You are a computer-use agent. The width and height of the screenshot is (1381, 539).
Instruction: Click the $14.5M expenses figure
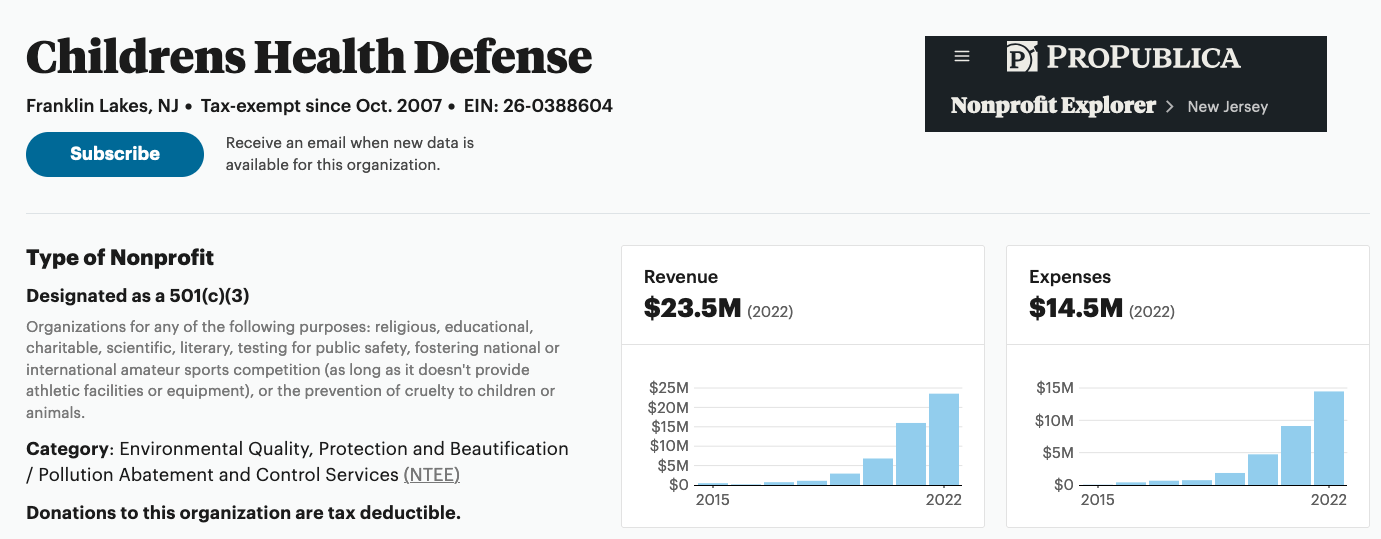coord(1076,308)
